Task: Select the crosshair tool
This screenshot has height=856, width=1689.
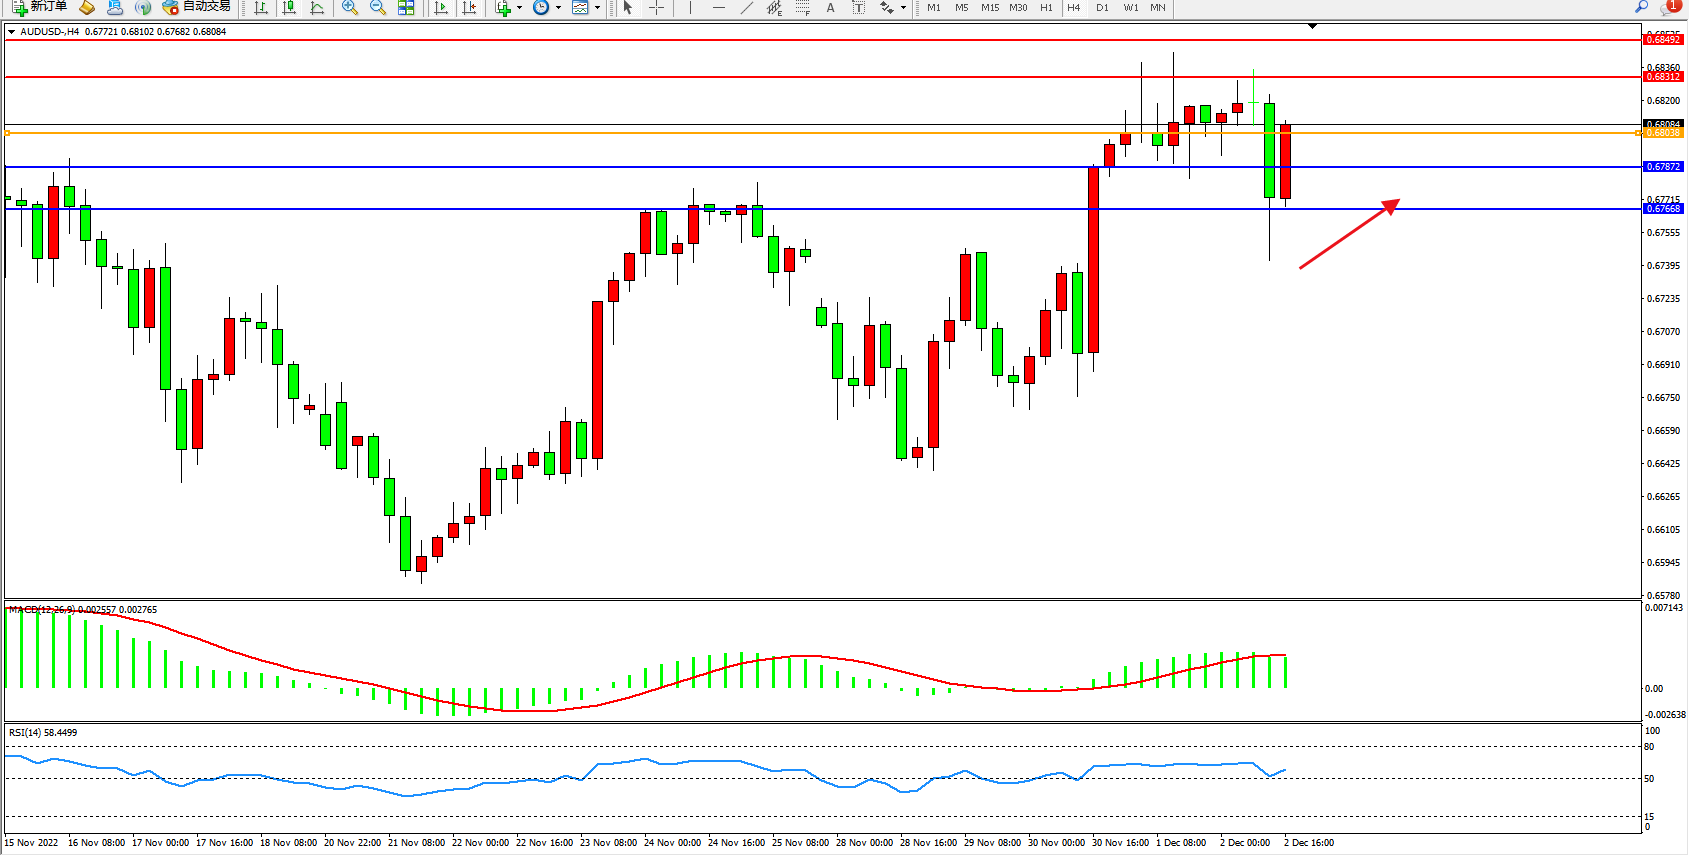Action: point(656,7)
